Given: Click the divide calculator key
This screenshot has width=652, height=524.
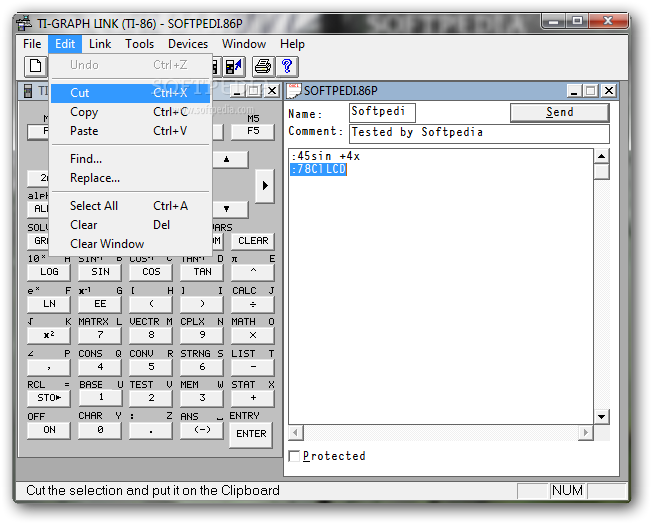Looking at the screenshot, I should click(x=253, y=304).
